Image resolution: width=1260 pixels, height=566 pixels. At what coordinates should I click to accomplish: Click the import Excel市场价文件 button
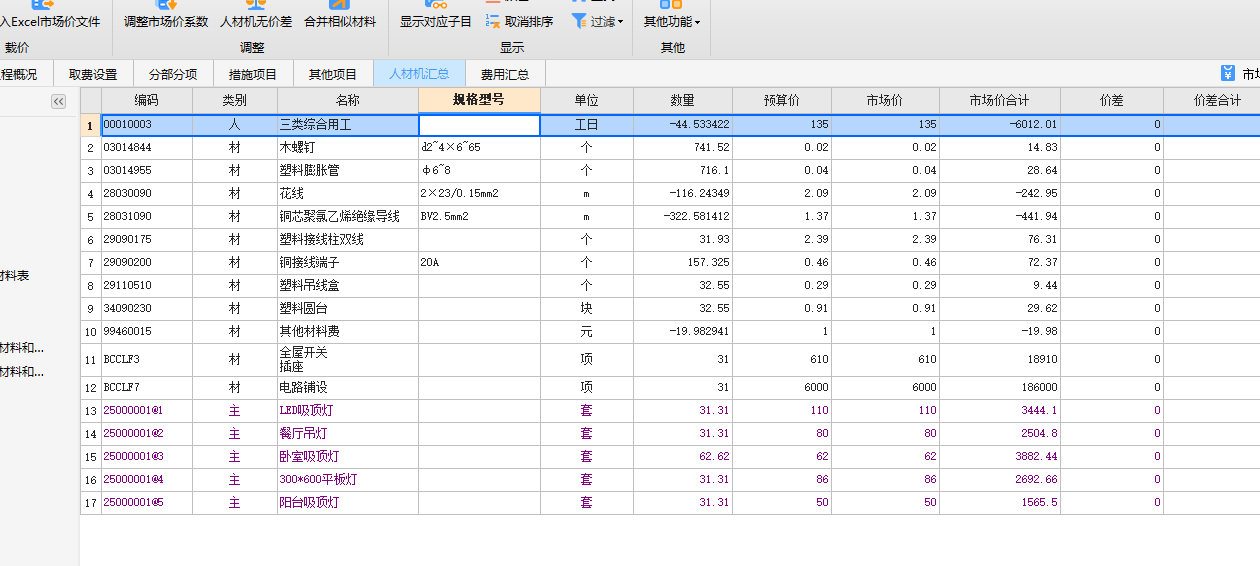click(48, 15)
